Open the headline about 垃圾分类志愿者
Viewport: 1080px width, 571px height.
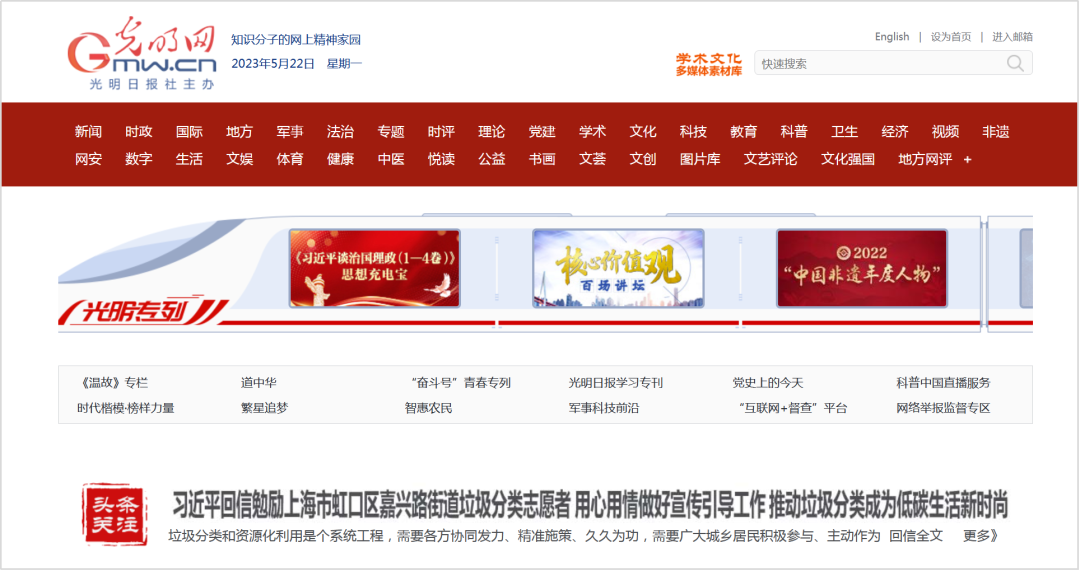point(590,505)
